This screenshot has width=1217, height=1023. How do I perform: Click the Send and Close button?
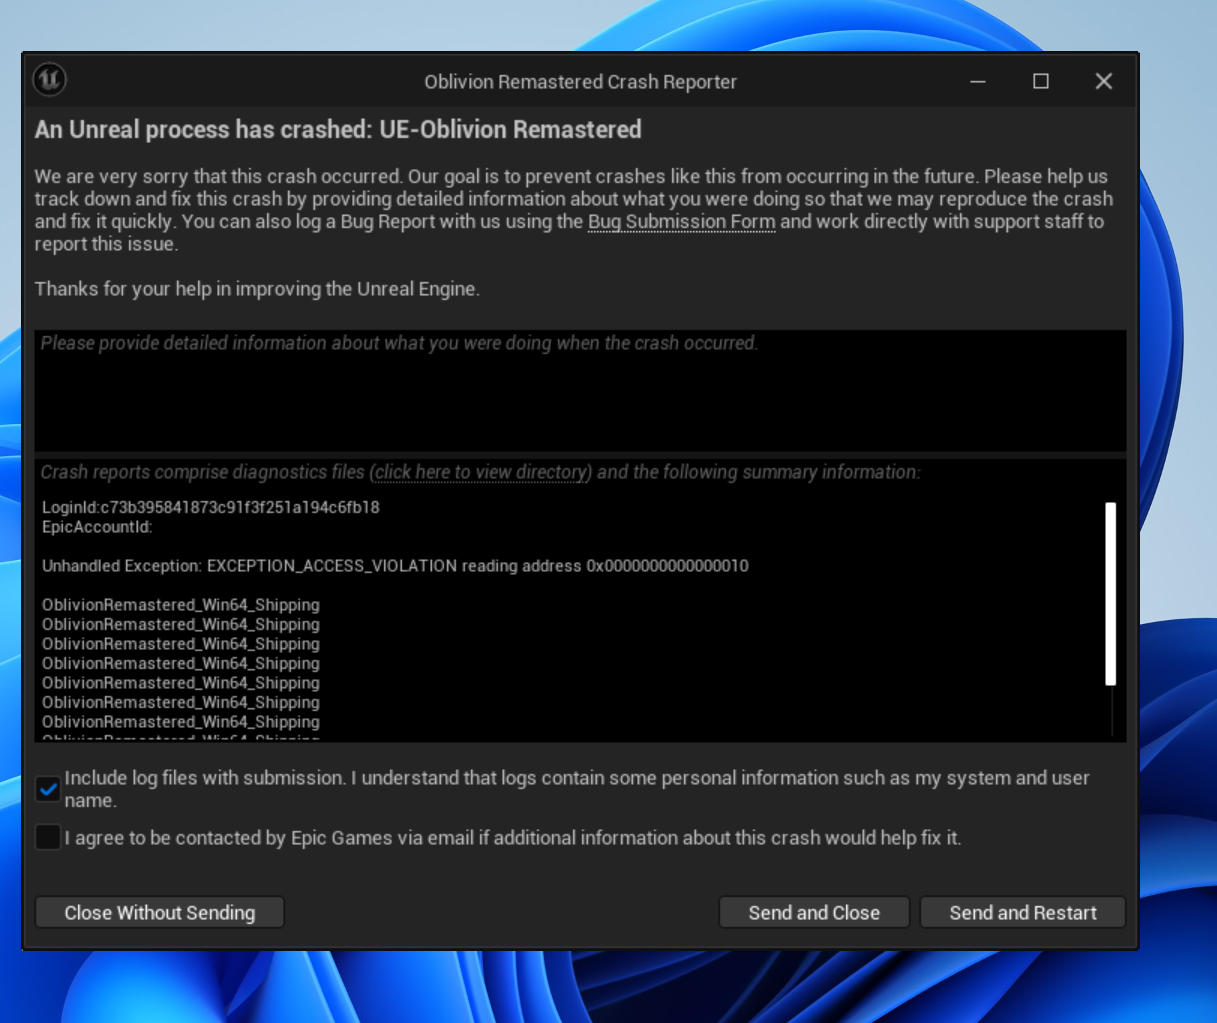tap(814, 912)
